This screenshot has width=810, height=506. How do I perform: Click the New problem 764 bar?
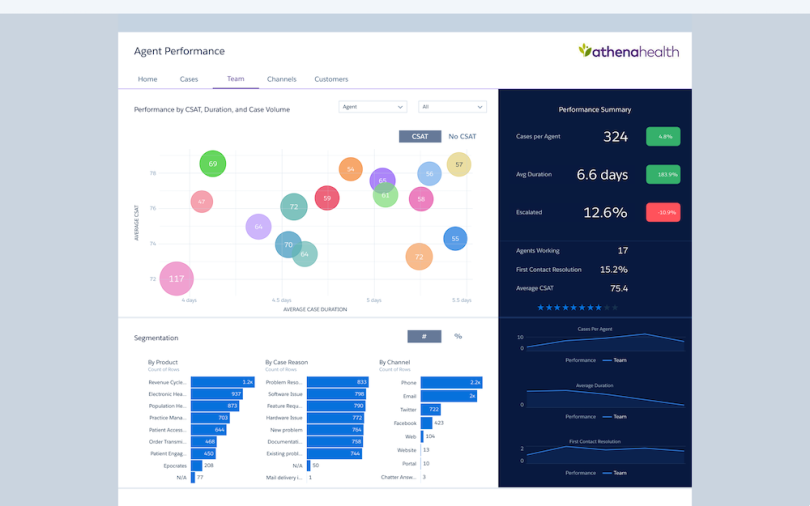(x=335, y=430)
